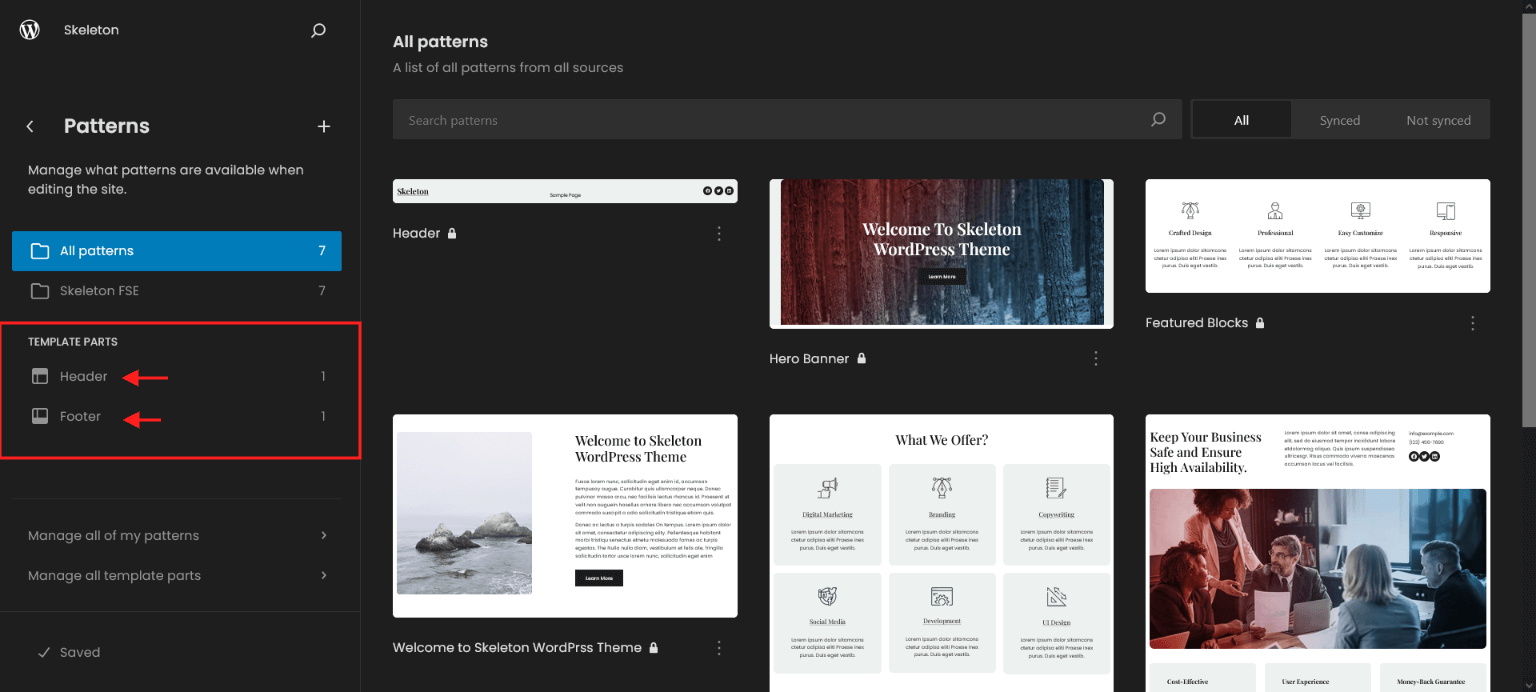Expand Manage all of my patterns
This screenshot has height=692, width=1536.
click(x=177, y=536)
